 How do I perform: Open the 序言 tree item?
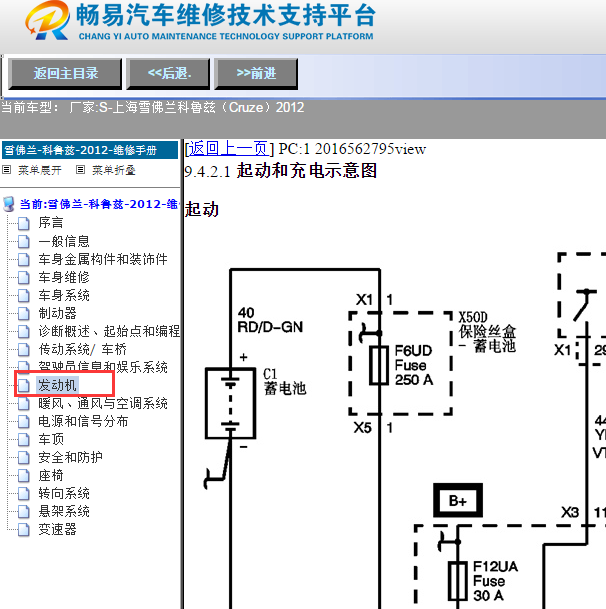[x=50, y=223]
